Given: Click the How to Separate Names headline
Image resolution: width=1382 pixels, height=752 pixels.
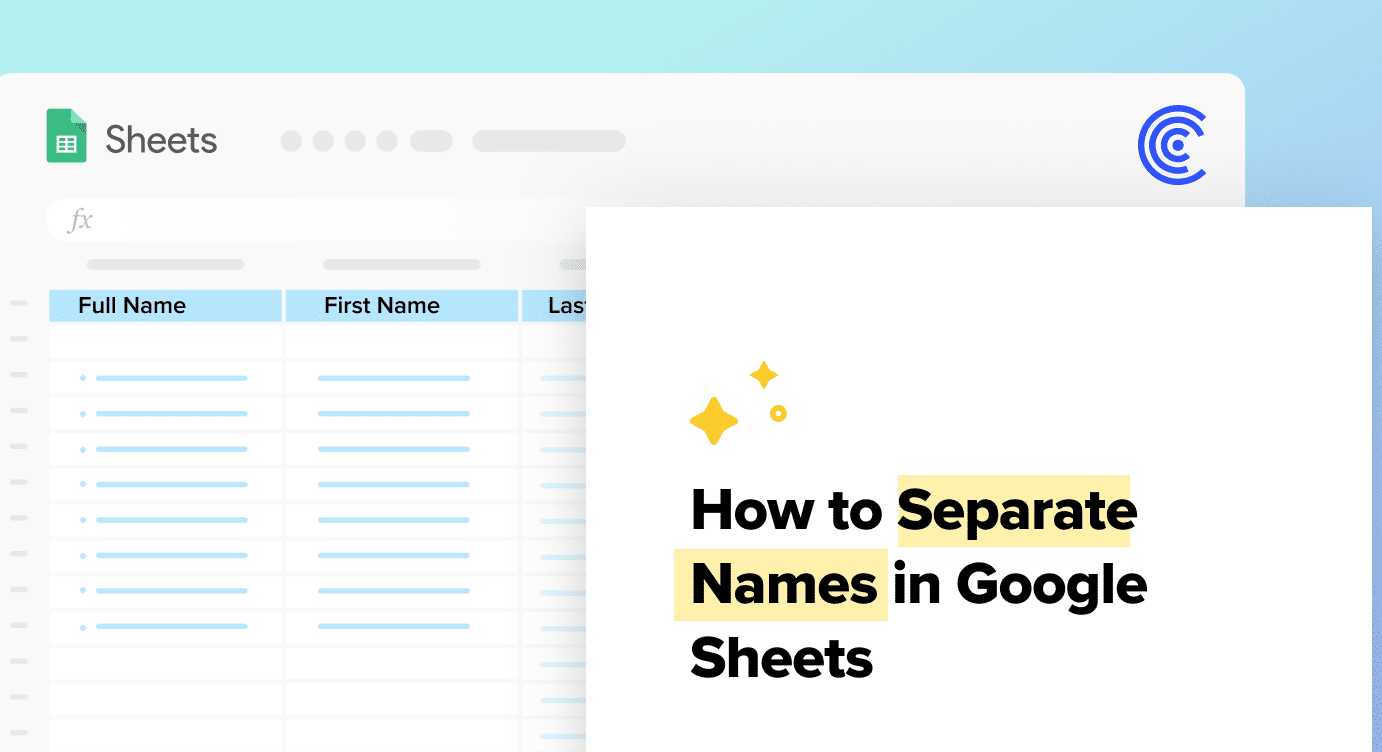Looking at the screenshot, I should coord(918,584).
